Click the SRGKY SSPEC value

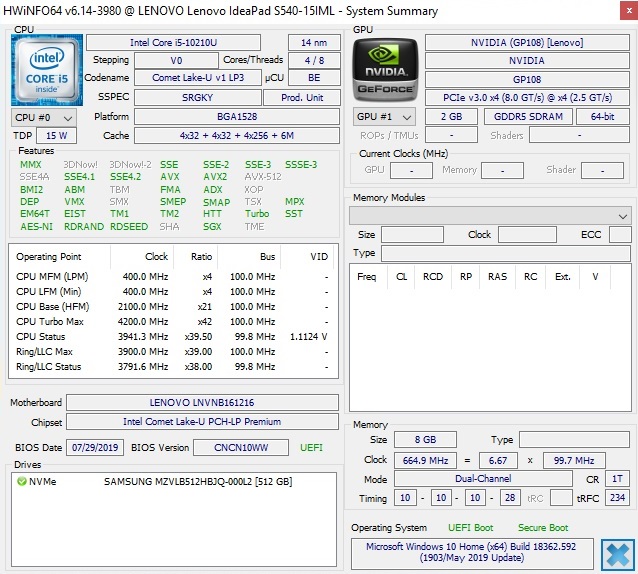coord(198,98)
